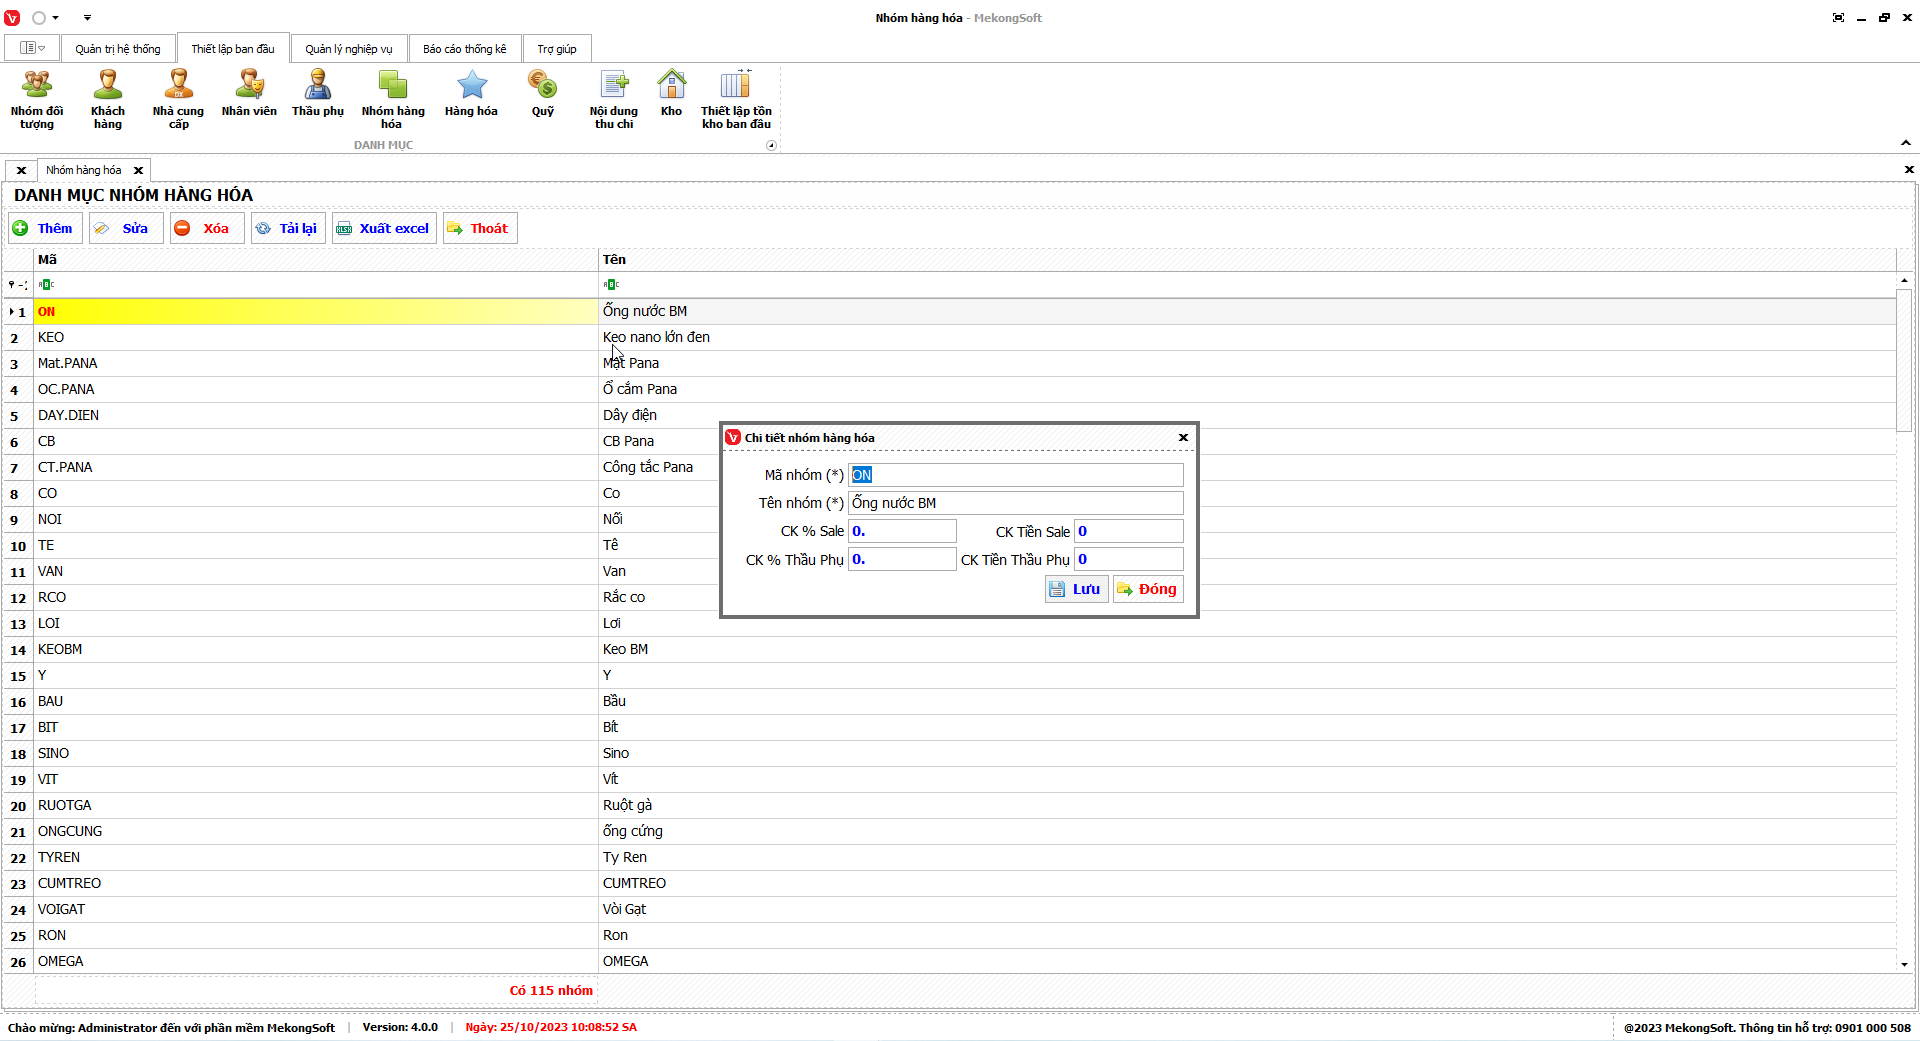This screenshot has width=1920, height=1041.
Task: Open the Báo cáo thống kê tab
Action: (464, 49)
